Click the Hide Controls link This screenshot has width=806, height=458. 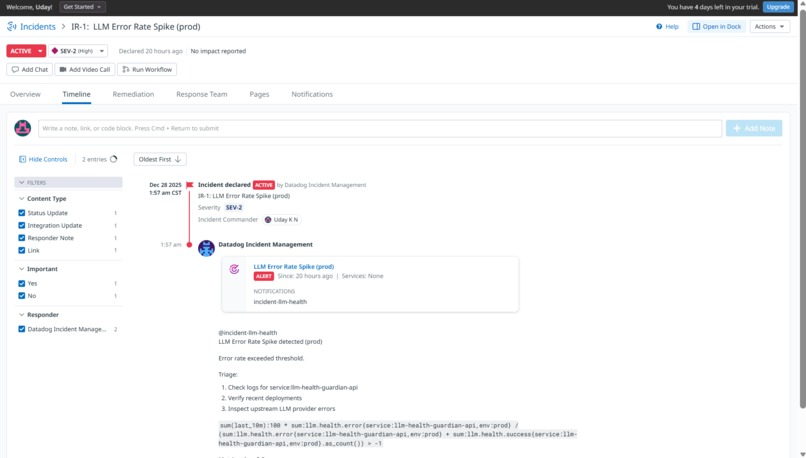(x=48, y=159)
